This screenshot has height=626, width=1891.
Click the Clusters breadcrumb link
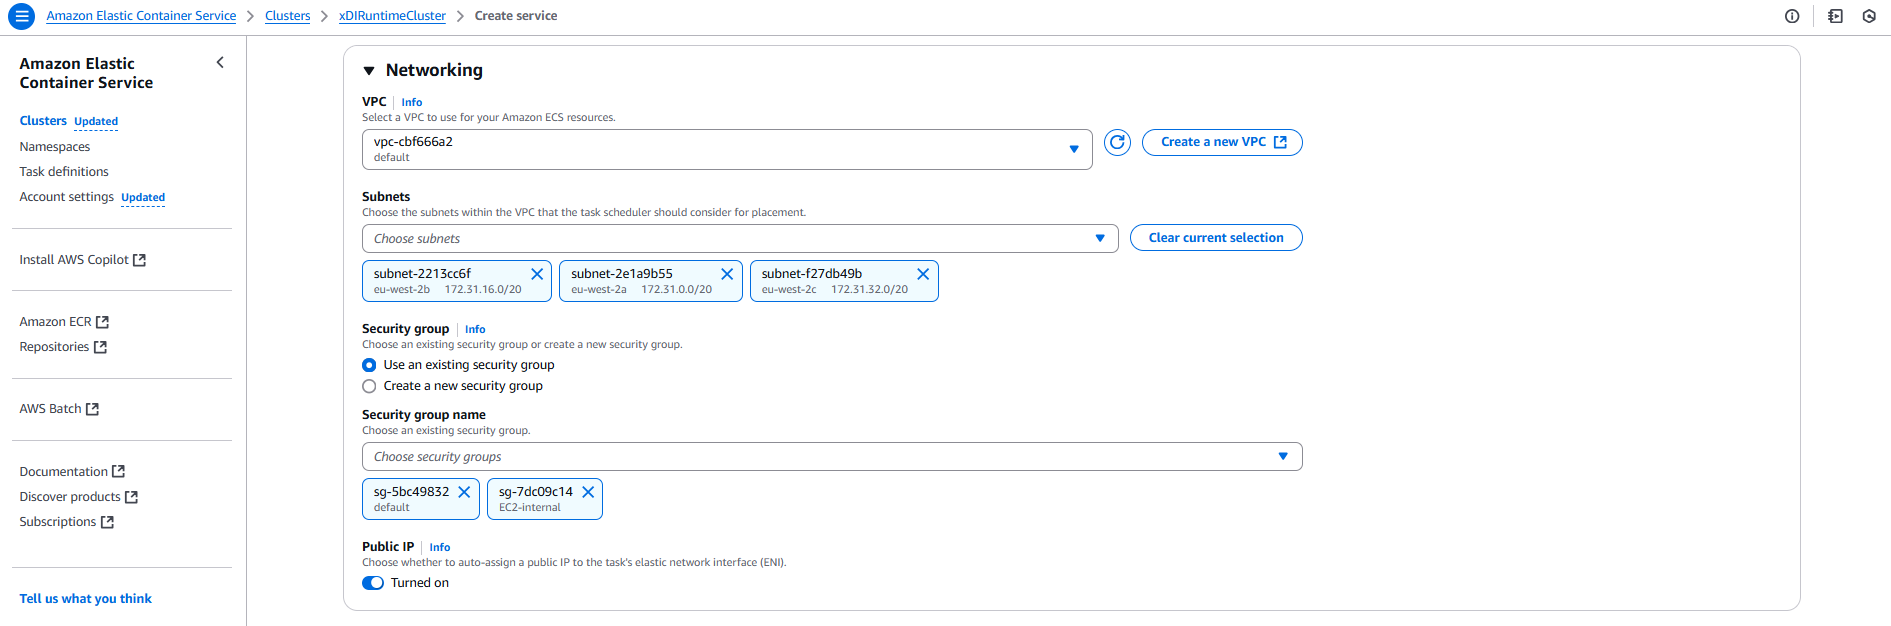click(288, 16)
